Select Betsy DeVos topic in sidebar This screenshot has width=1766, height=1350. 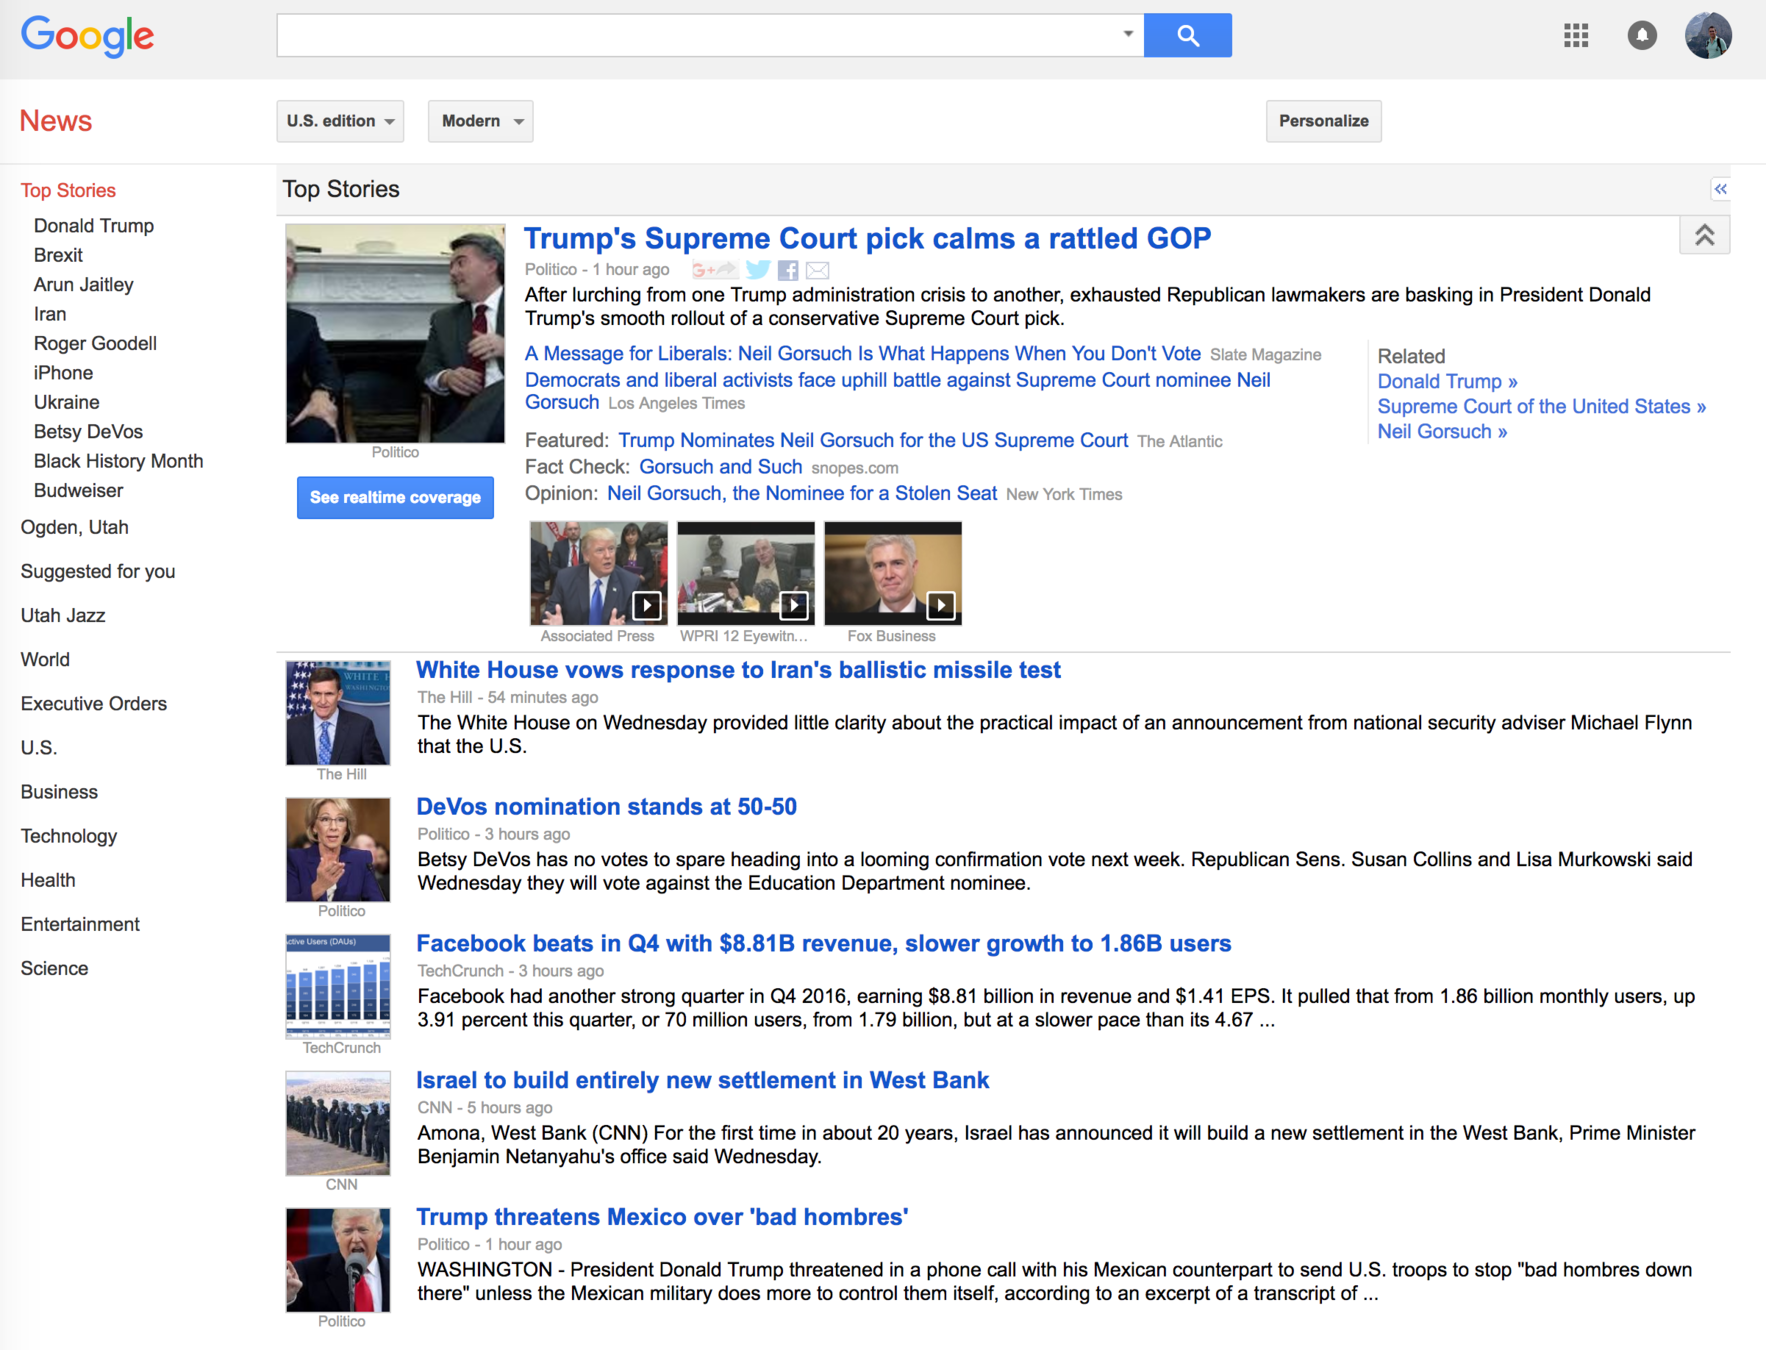(x=88, y=432)
